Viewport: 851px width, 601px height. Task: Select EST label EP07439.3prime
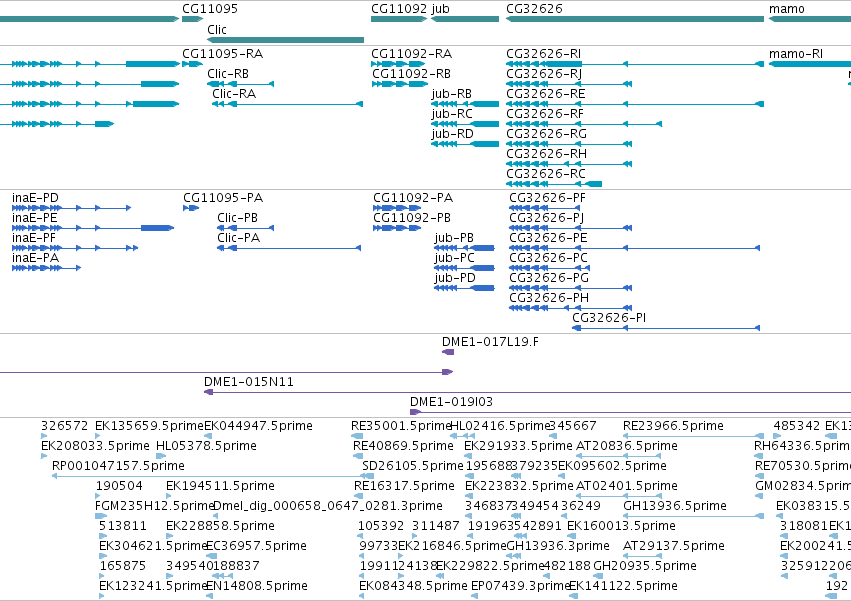pos(521,586)
